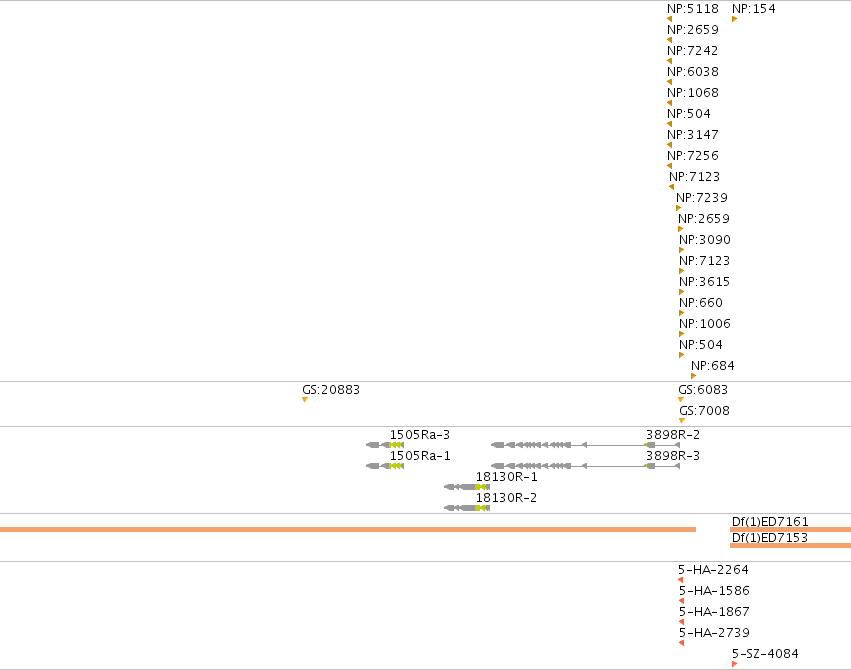
Task: Click the small marker under NP:660
Action: [x=682, y=313]
